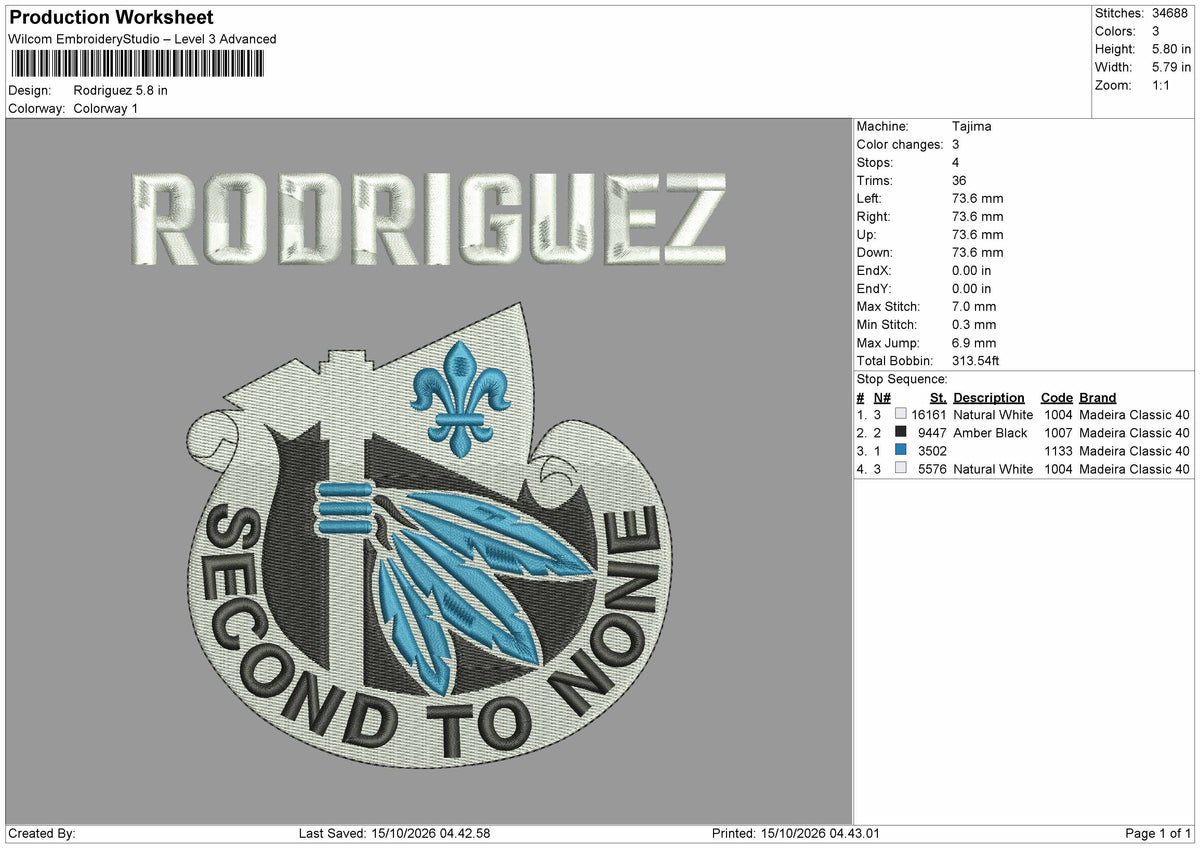Click the blue swatch for code 1133

(901, 450)
